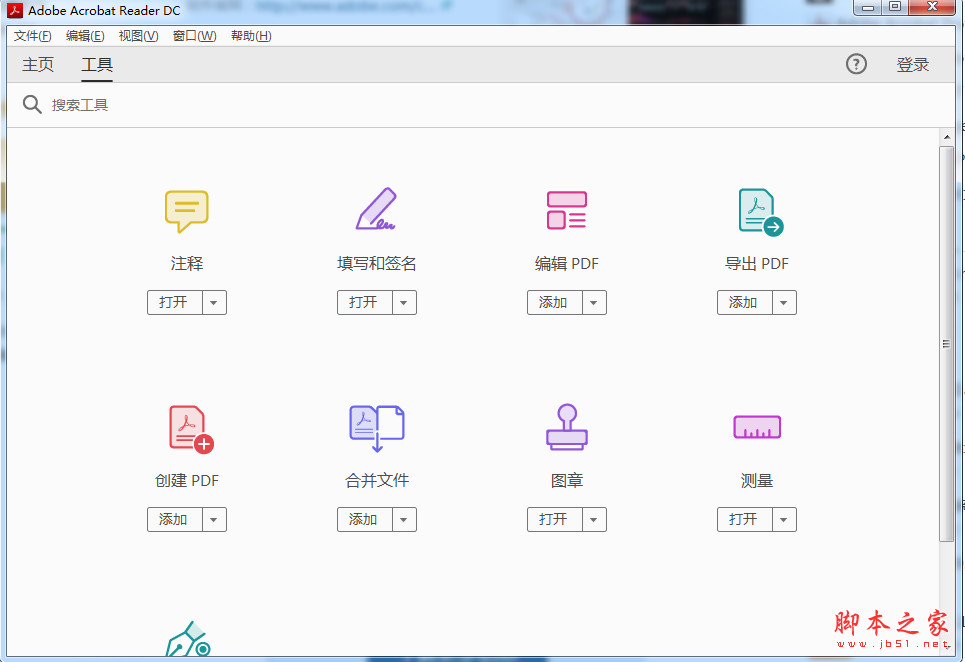Click 打开 button under 注释
965x662 pixels.
(175, 303)
